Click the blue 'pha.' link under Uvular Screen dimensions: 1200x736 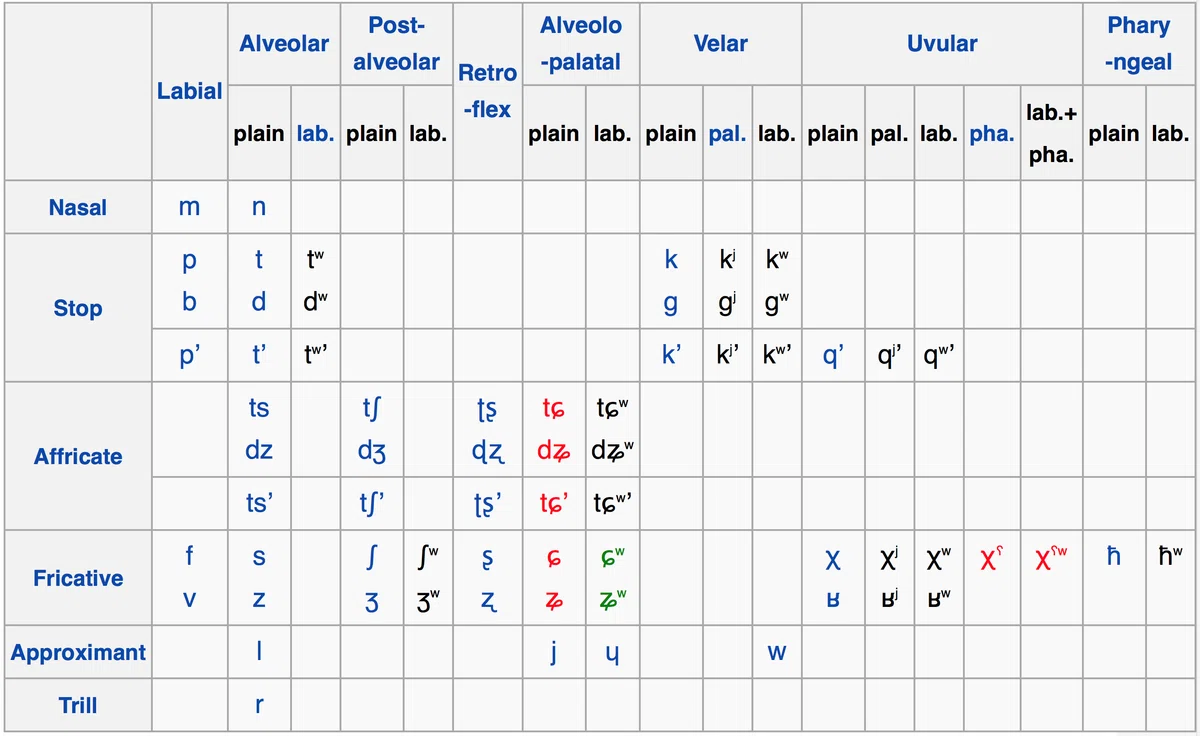992,134
